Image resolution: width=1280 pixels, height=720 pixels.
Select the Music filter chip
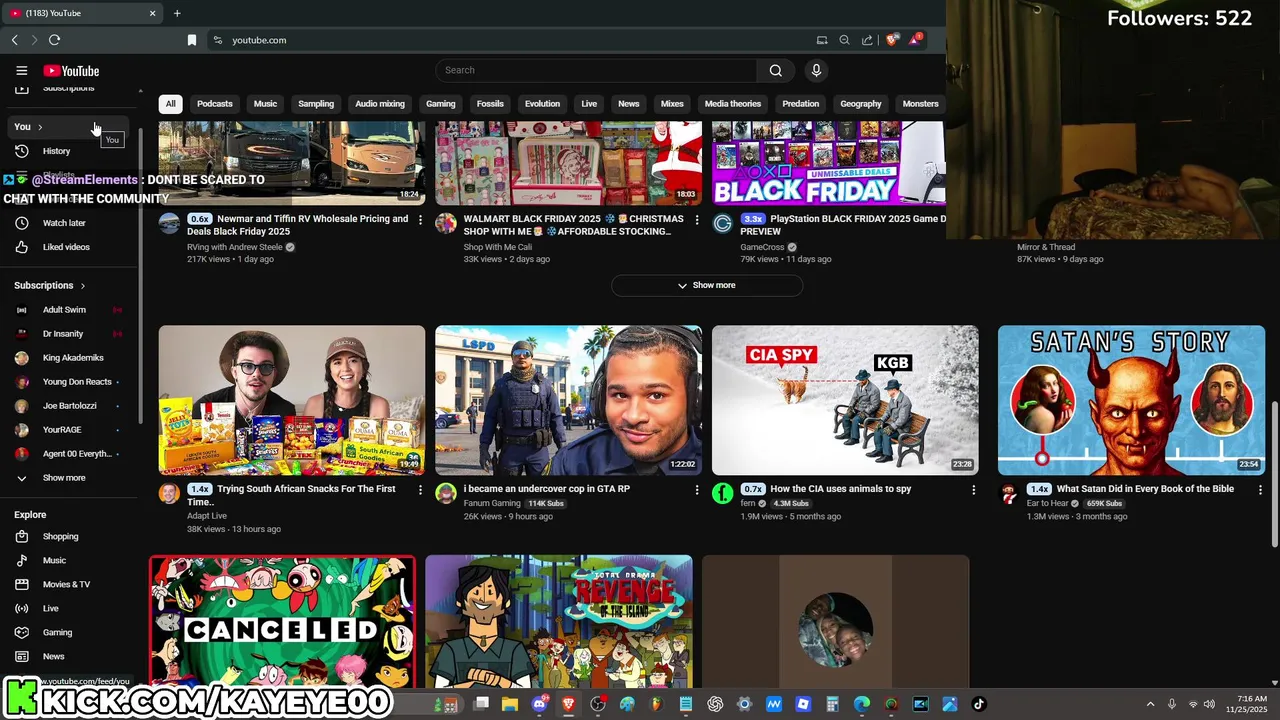265,104
